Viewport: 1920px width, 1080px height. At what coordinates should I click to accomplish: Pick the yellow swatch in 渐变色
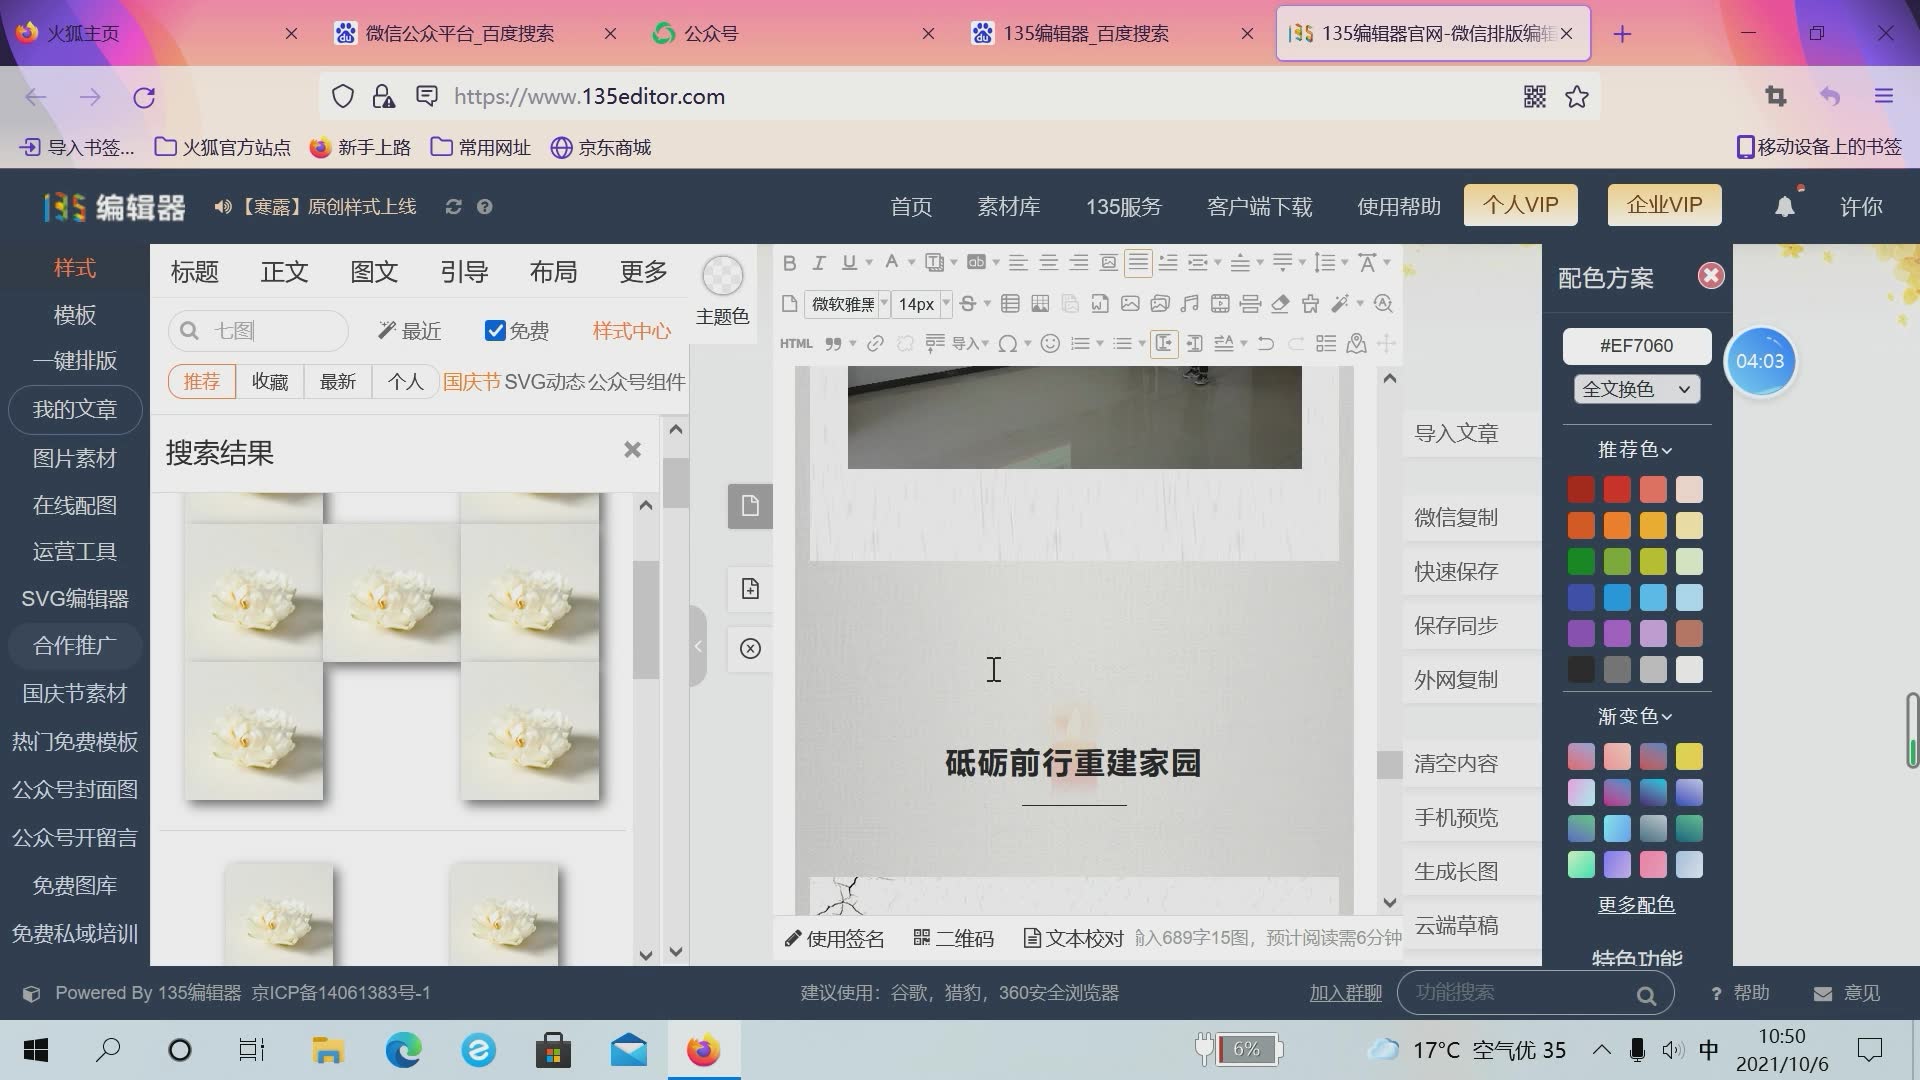1689,756
